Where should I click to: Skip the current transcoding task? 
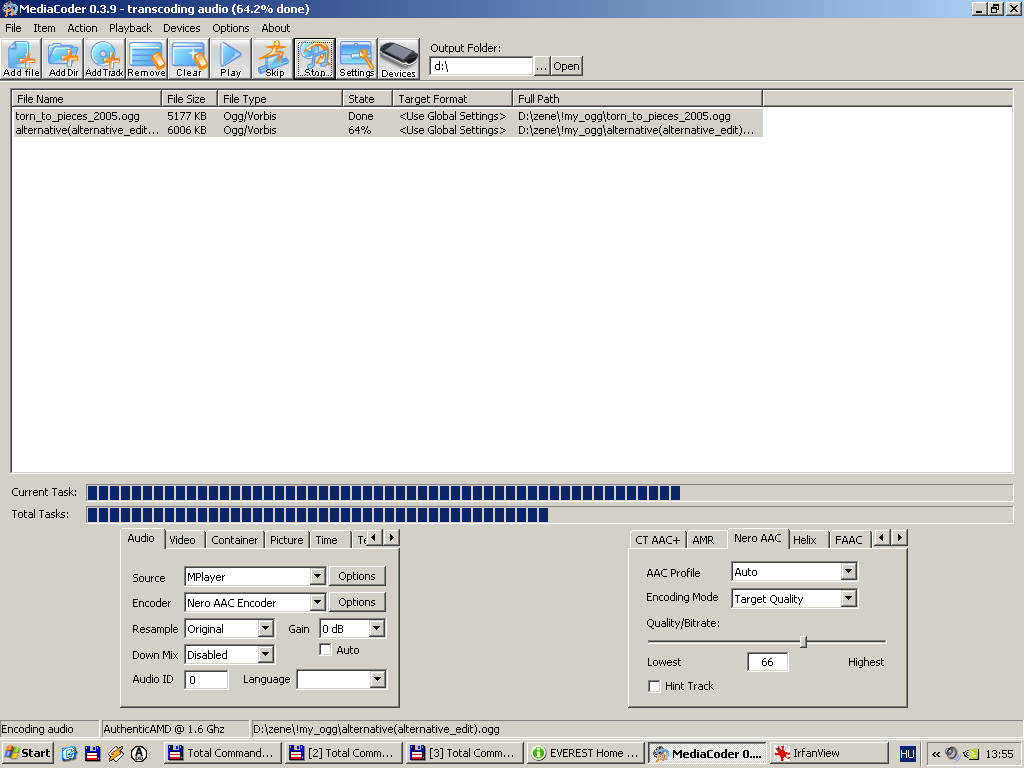[x=274, y=59]
